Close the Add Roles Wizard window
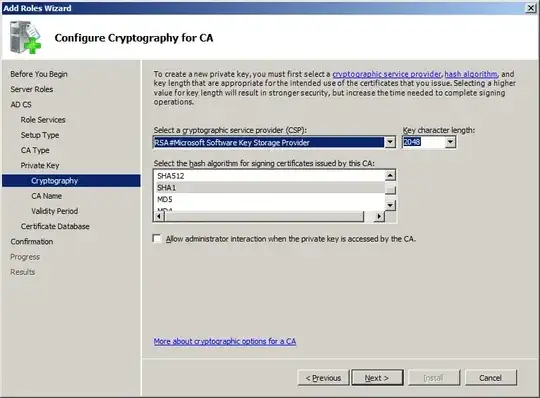Screen dimensions: 540x398 point(531,8)
